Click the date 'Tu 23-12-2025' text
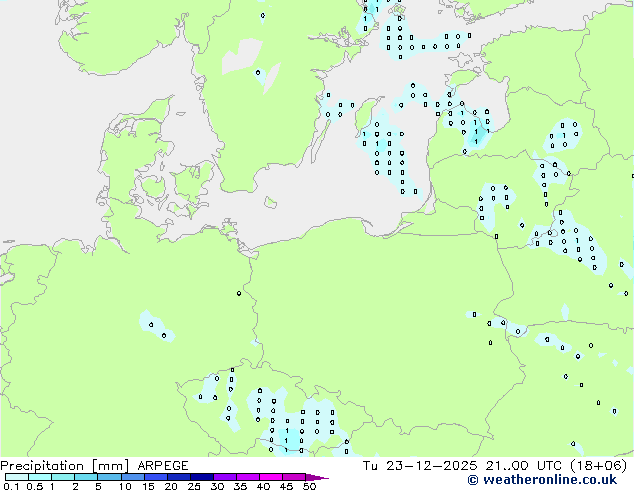This screenshot has width=634, height=490. [x=420, y=466]
